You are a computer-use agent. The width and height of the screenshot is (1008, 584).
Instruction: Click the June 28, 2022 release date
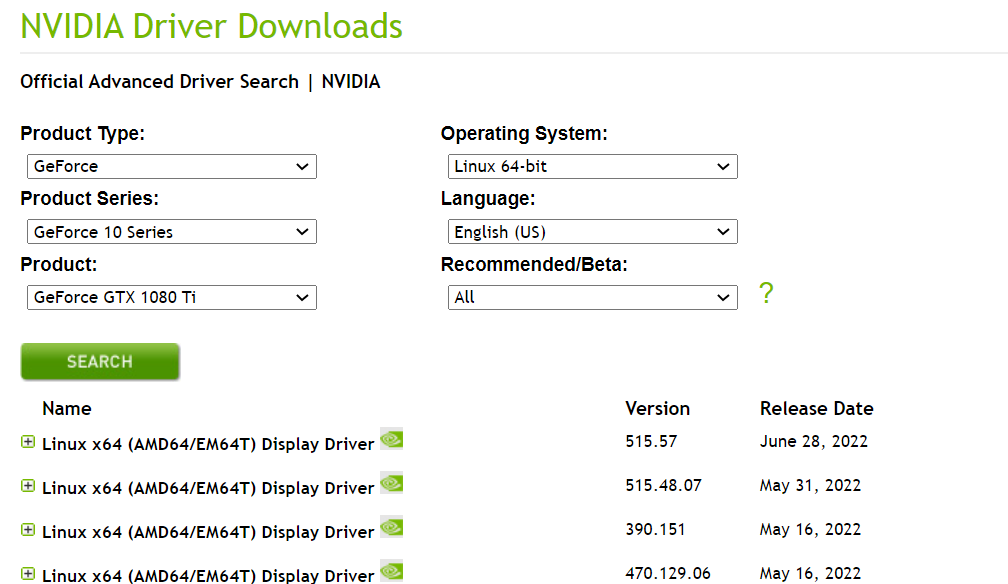[x=814, y=441]
